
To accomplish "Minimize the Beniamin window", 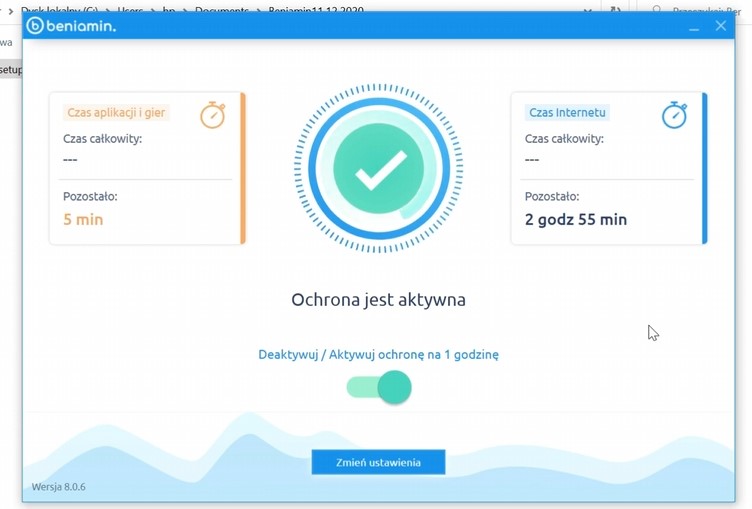I will [694, 27].
